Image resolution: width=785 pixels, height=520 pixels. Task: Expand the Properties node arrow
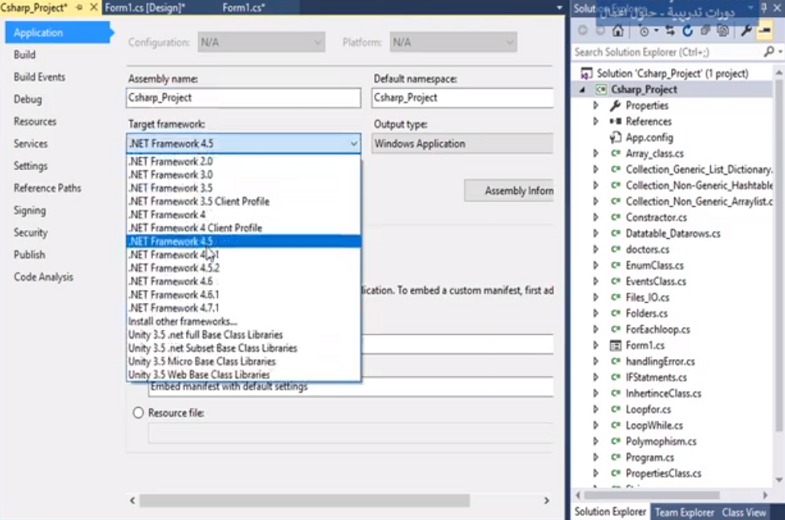pos(596,106)
